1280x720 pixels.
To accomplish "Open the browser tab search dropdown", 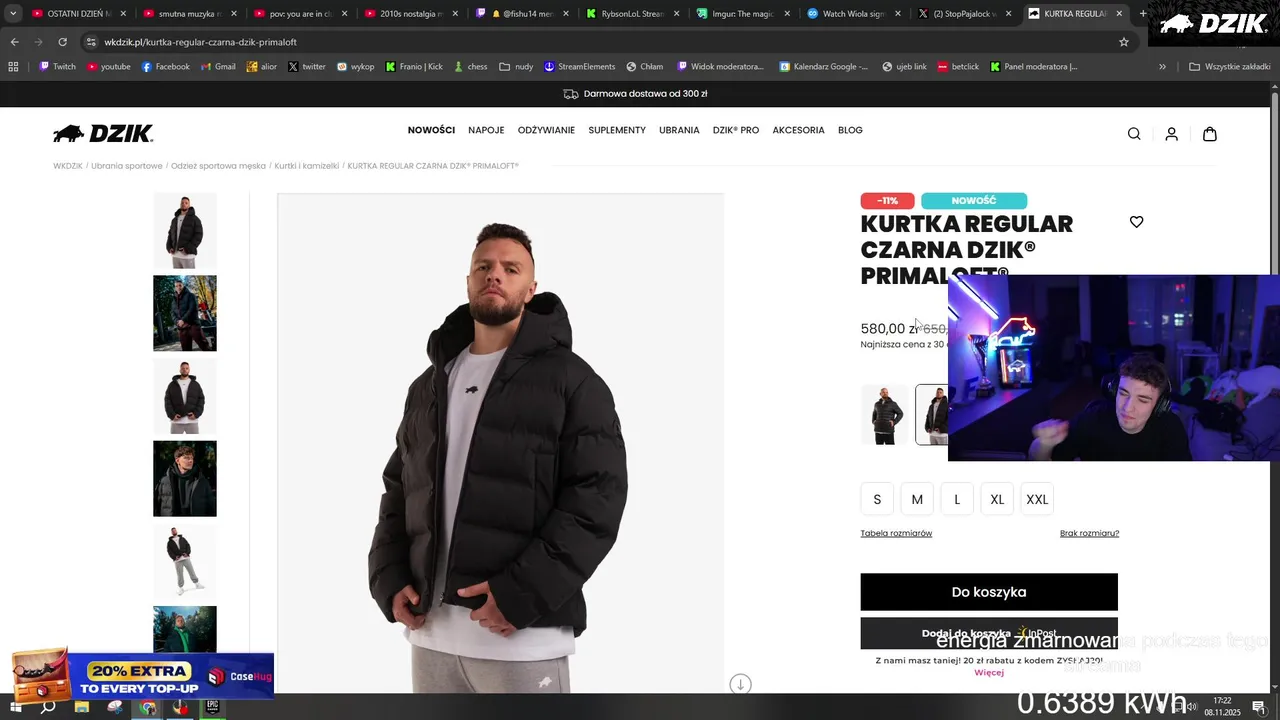I will pyautogui.click(x=13, y=14).
